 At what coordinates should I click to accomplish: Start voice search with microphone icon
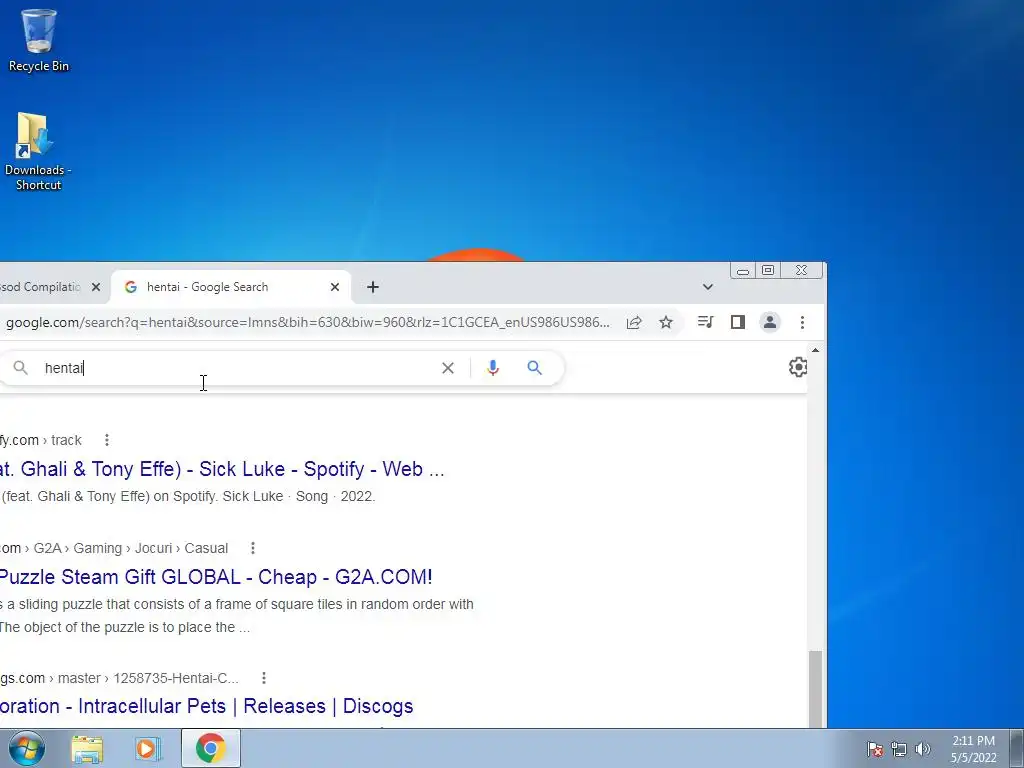[x=493, y=368]
